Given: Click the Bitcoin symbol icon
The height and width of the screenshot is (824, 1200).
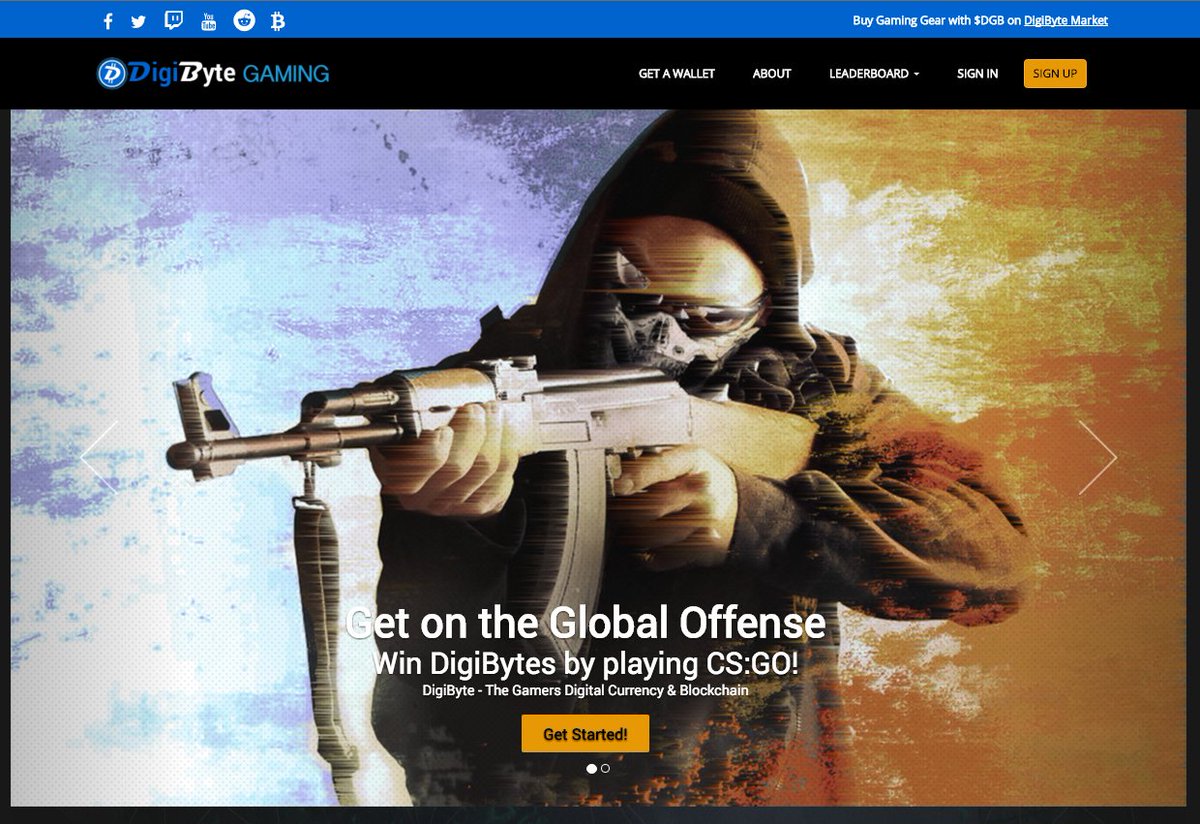Looking at the screenshot, I should 278,21.
